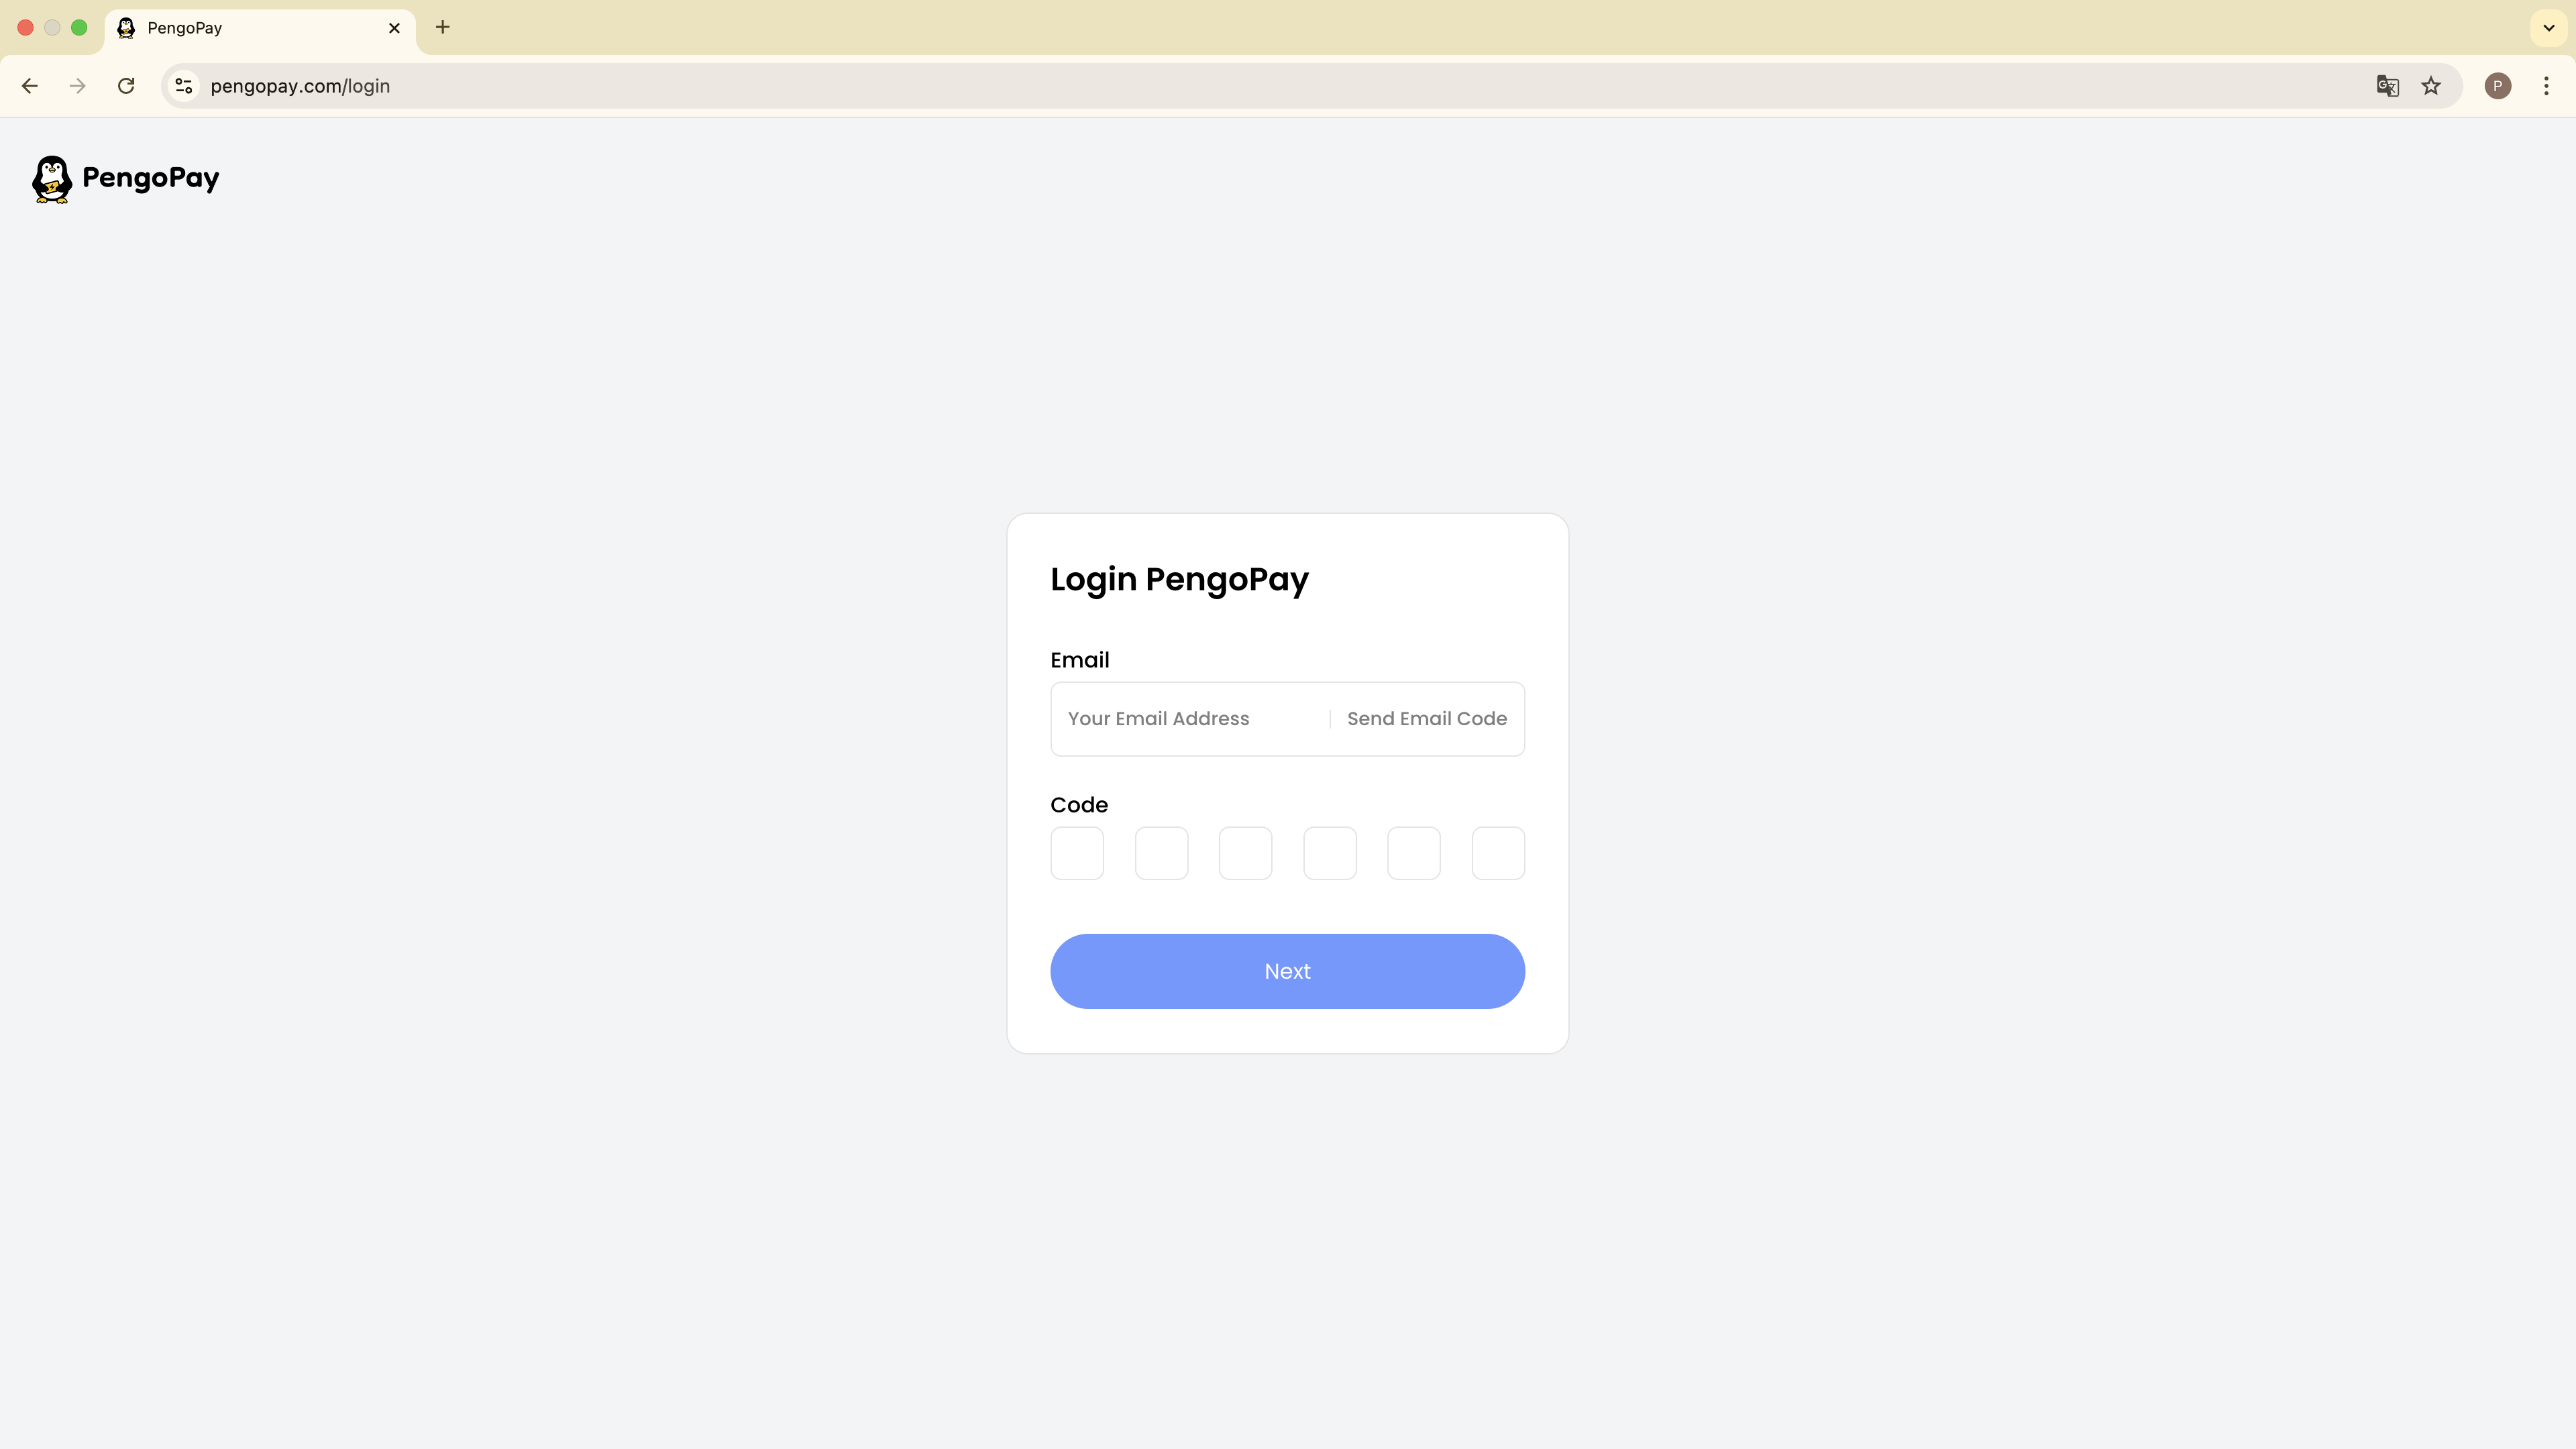The width and height of the screenshot is (2576, 1449).
Task: Bookmark this page with the star icon
Action: pos(2431,86)
